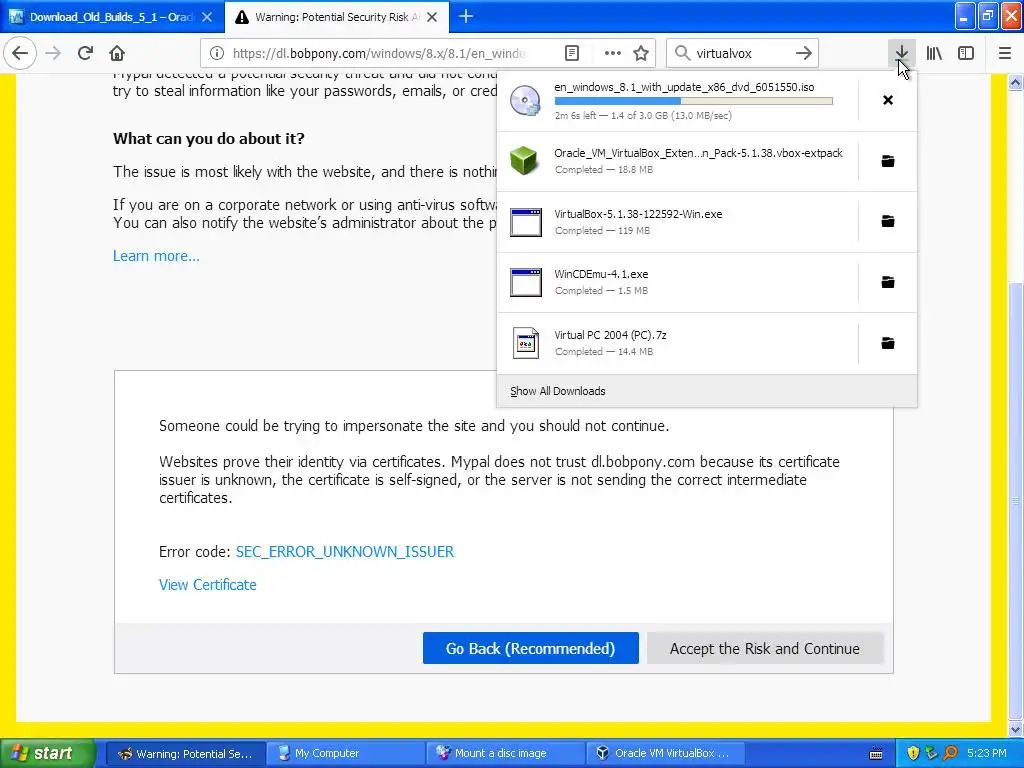Viewport: 1024px width, 768px height.
Task: Click the magnifier icon in system tray
Action: coord(950,754)
